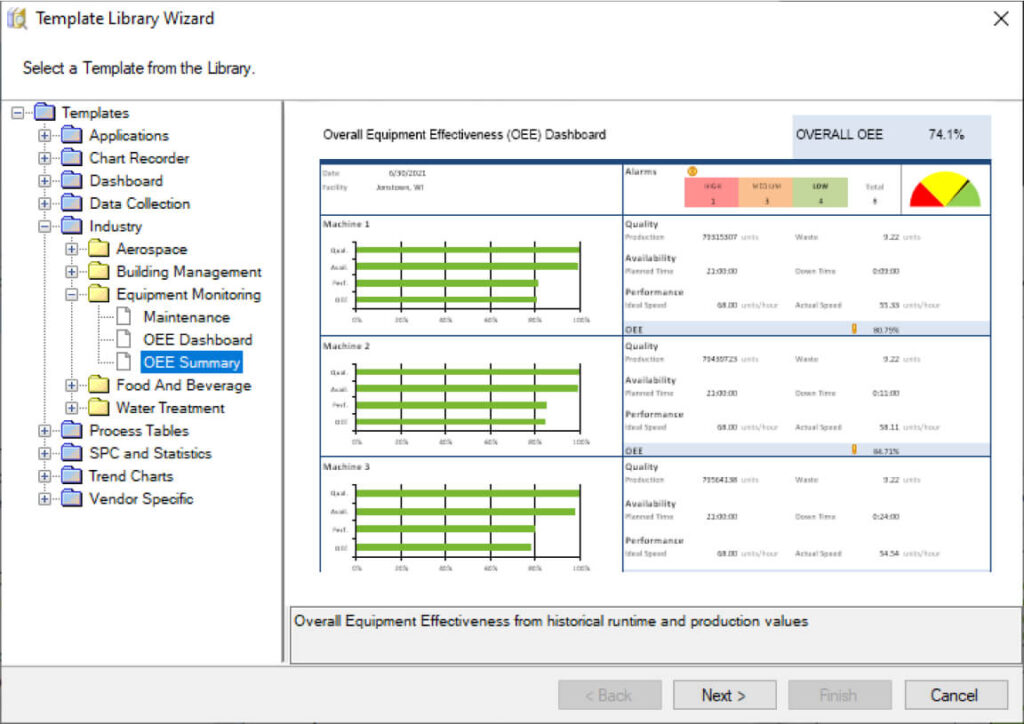Select the Building Management folder

tap(188, 272)
